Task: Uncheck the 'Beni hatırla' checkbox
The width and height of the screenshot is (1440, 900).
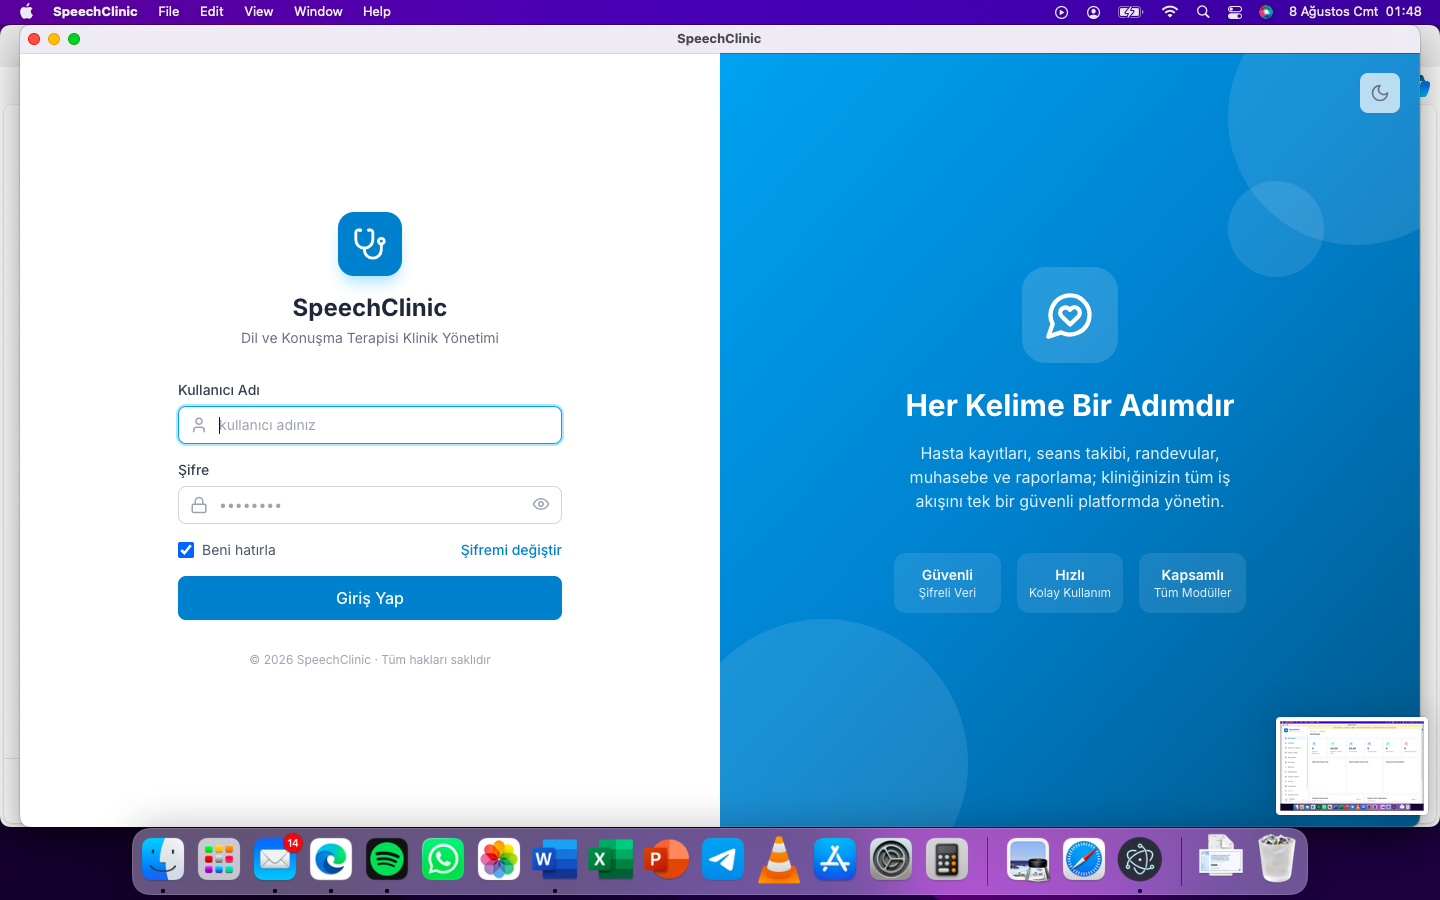Action: 186,550
